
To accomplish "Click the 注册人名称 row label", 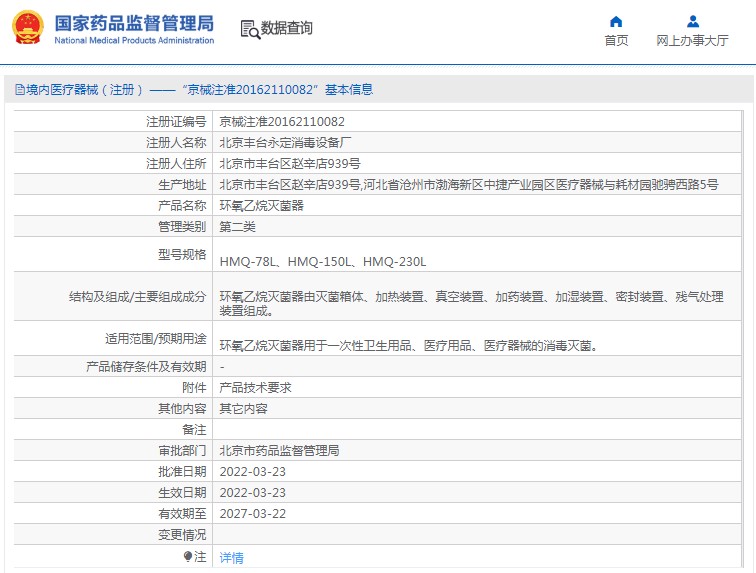I will tap(176, 143).
